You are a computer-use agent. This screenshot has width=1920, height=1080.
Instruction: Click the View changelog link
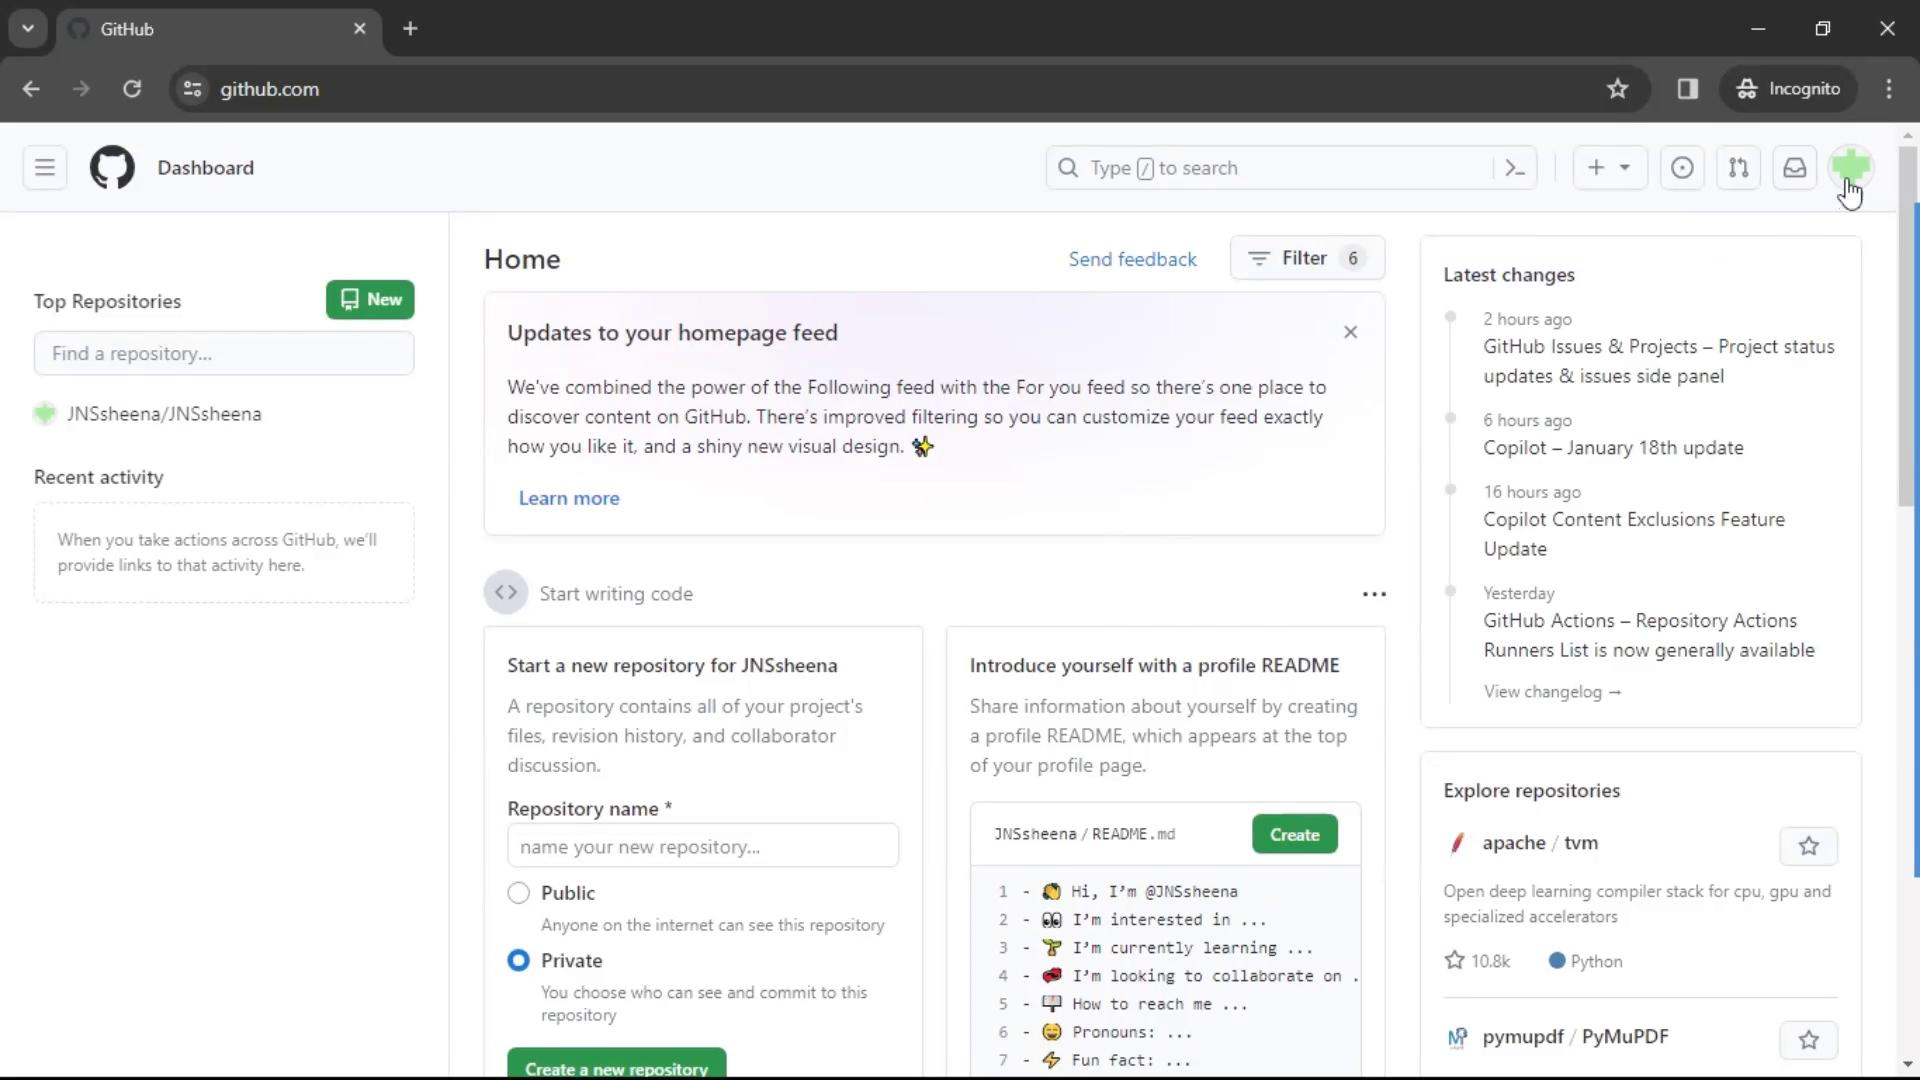point(1549,691)
